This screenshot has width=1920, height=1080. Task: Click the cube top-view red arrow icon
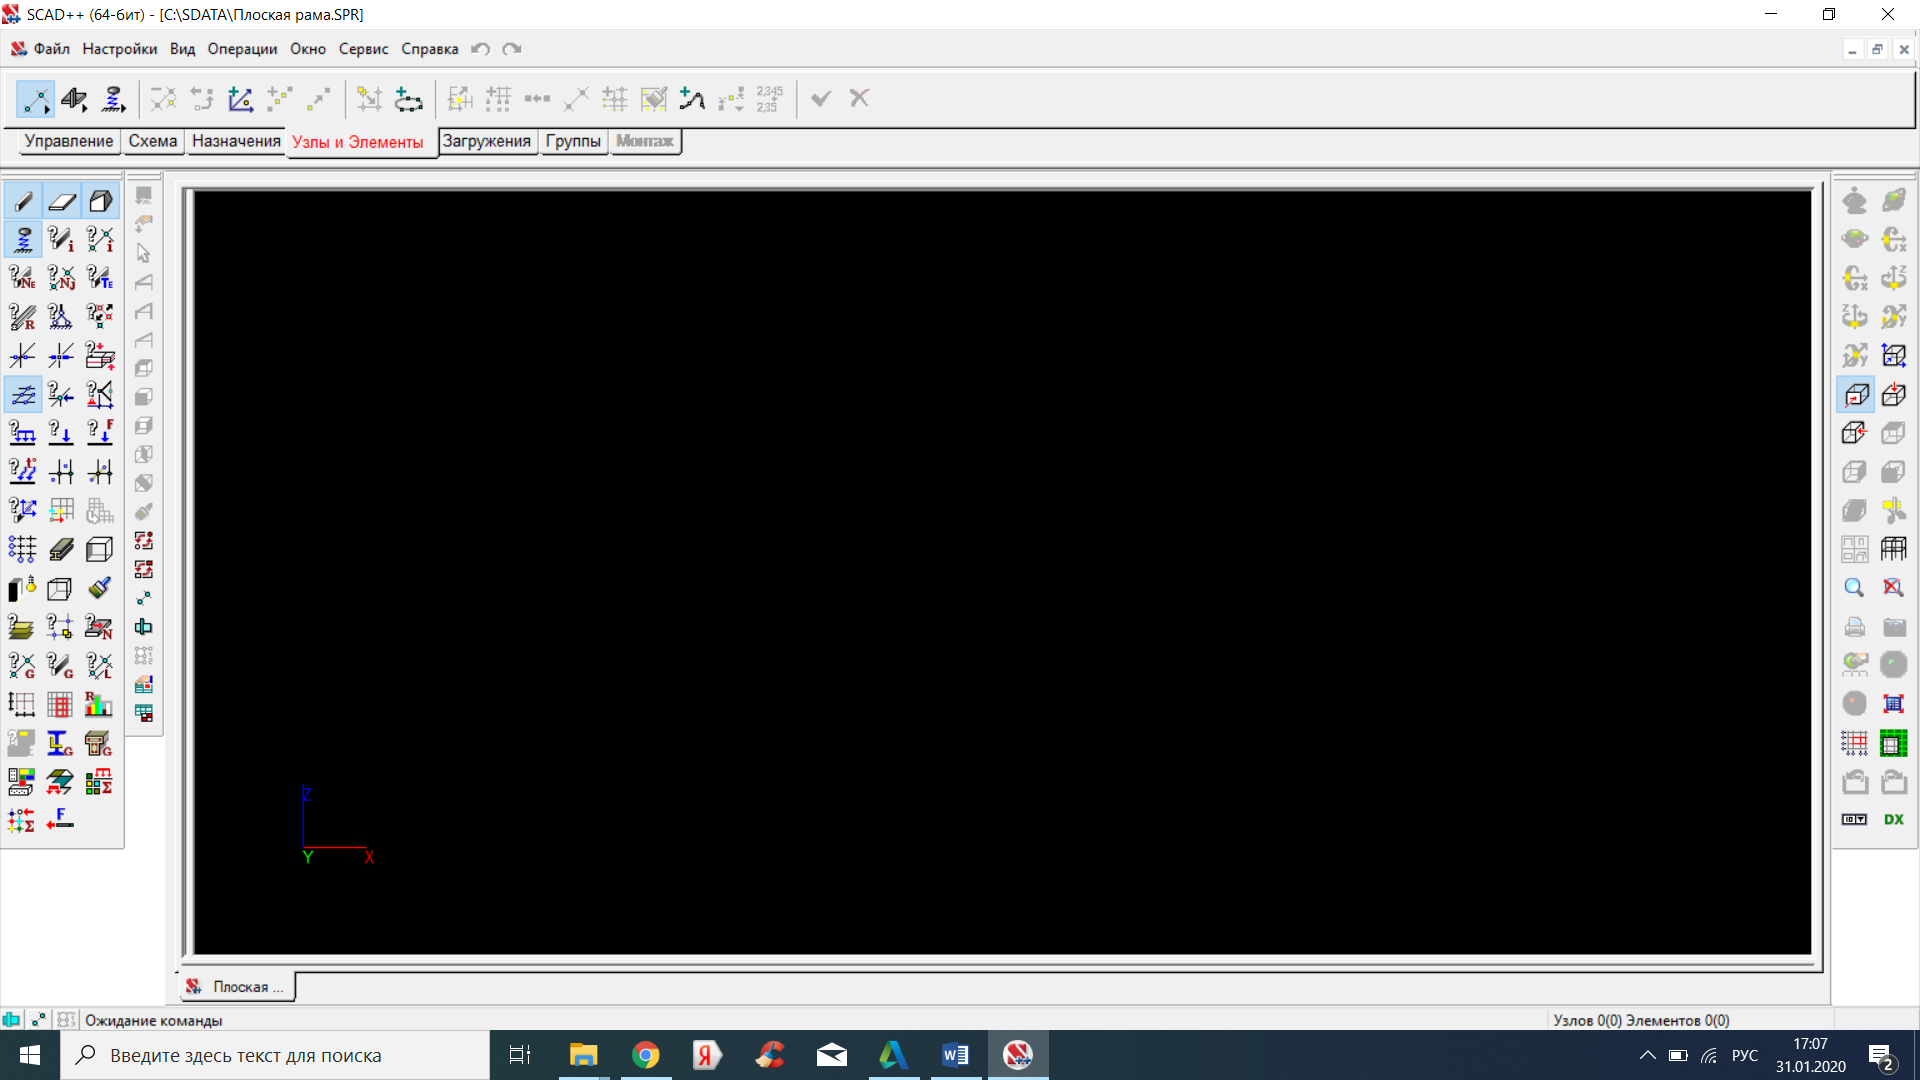click(1894, 395)
